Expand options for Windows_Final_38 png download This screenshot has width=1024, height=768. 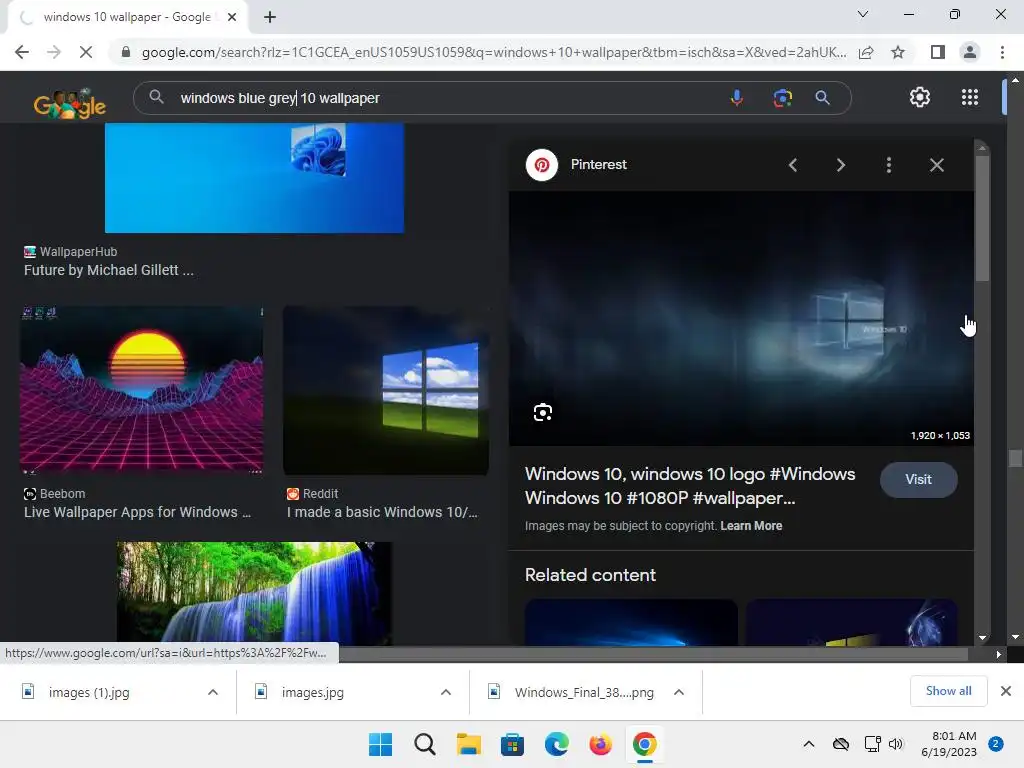click(x=679, y=692)
